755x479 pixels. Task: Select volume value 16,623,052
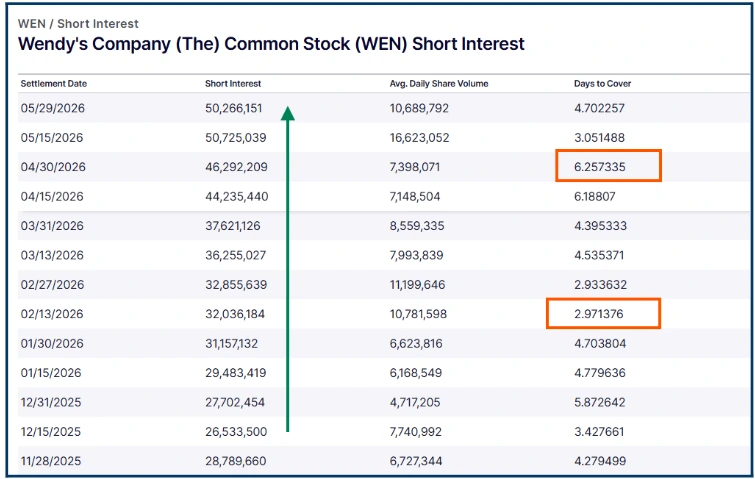pos(419,138)
